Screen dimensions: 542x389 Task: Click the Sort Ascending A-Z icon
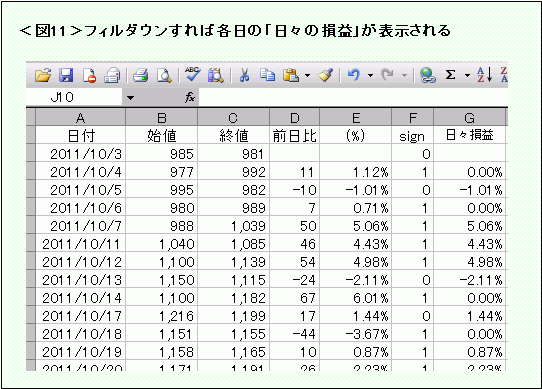pos(485,75)
